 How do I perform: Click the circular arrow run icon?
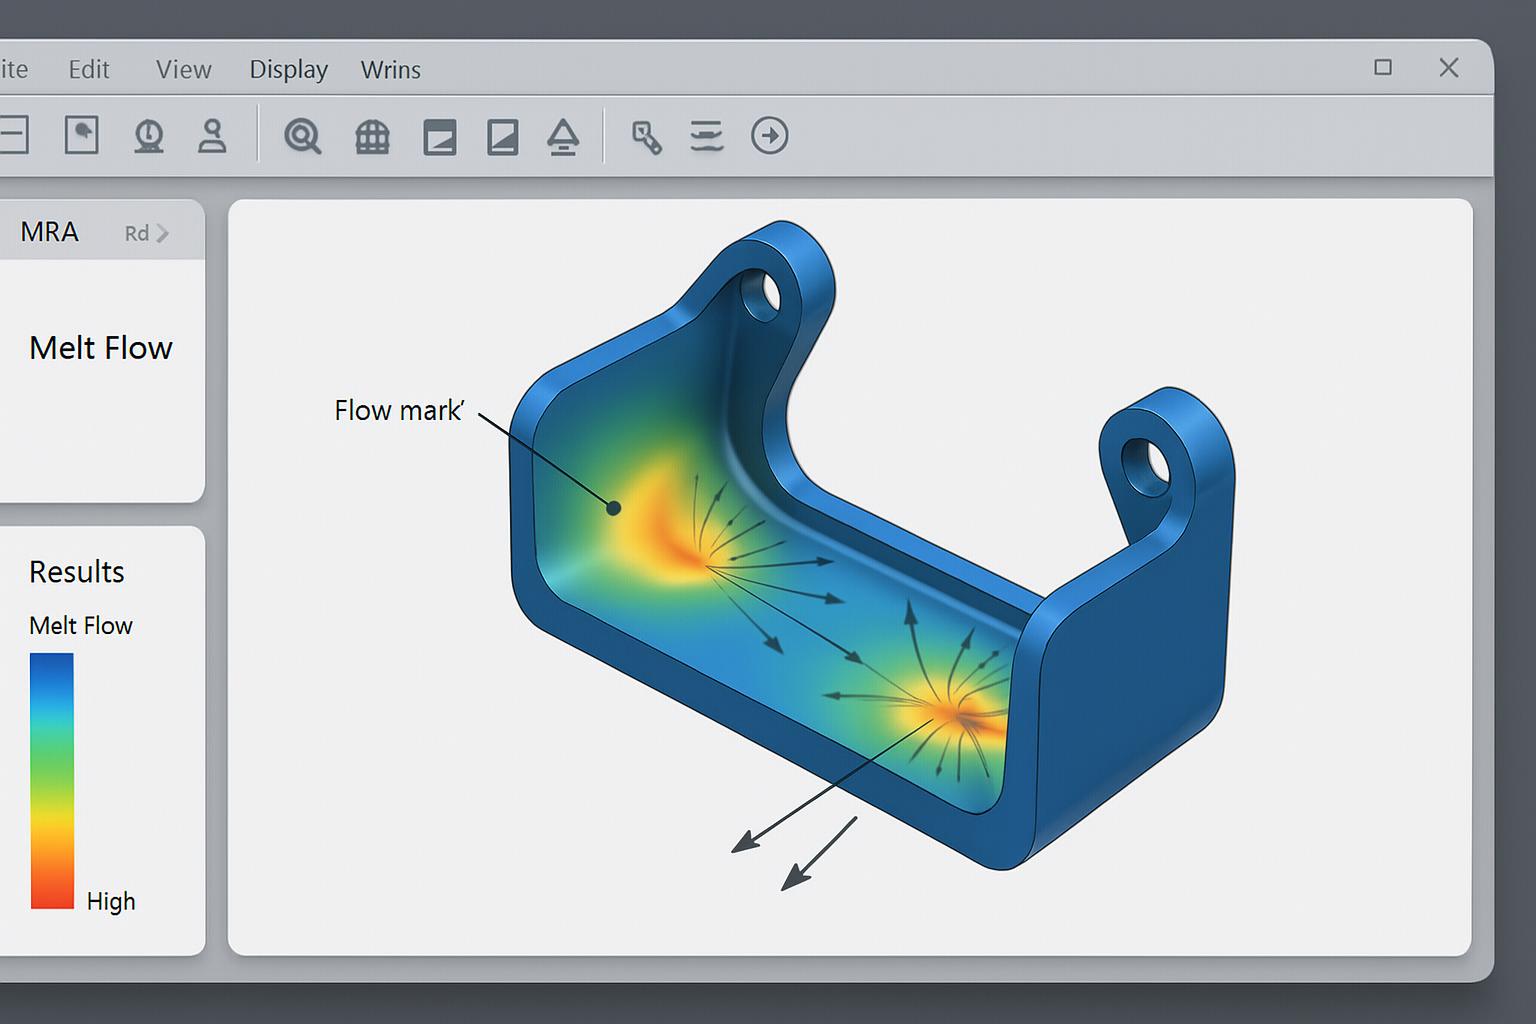tap(771, 136)
